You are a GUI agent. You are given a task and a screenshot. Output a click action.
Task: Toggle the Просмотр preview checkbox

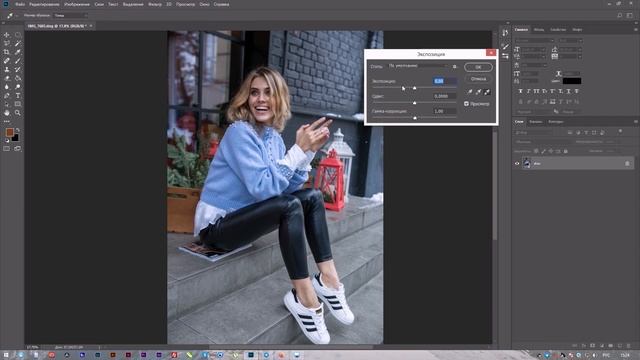466,104
